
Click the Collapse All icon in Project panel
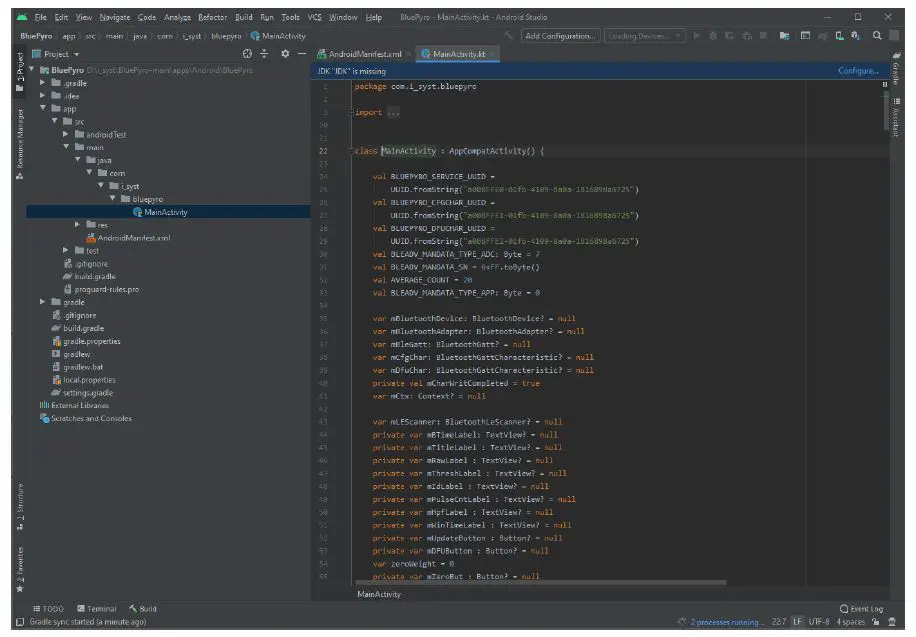[265, 53]
